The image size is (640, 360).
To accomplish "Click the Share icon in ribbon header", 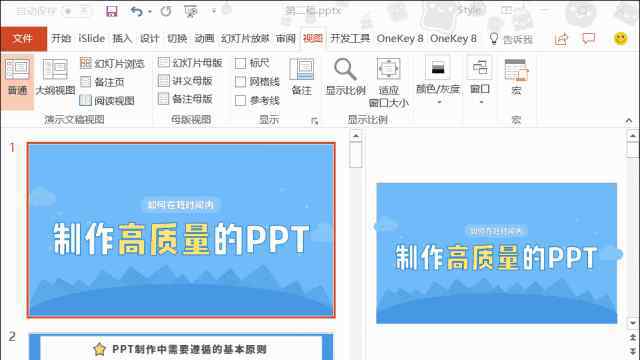I will click(x=561, y=39).
